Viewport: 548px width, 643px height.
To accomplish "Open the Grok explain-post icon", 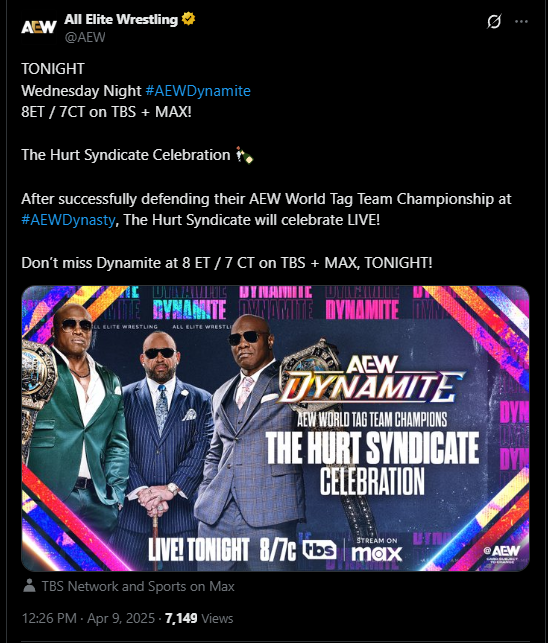I will coord(494,21).
